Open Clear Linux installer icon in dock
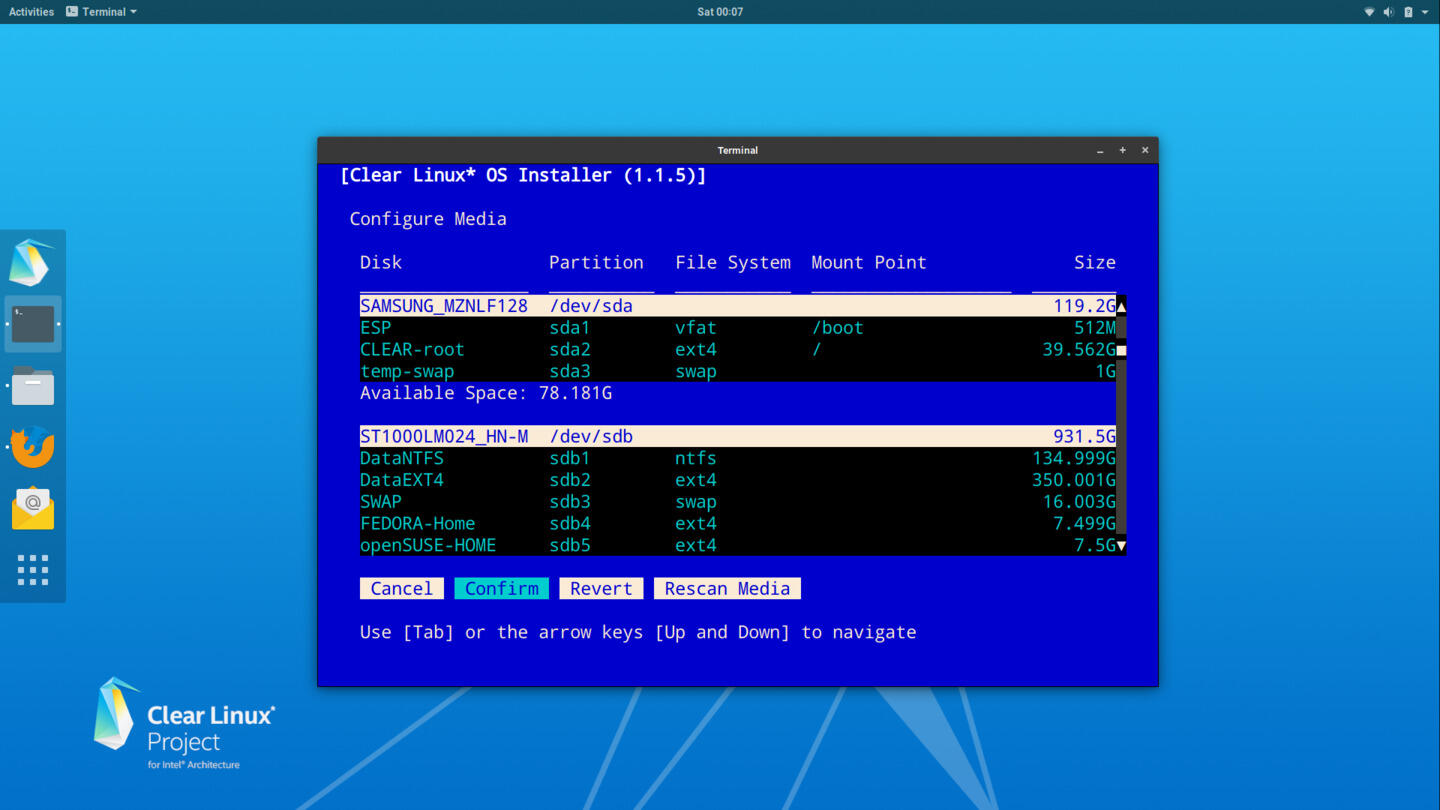Viewport: 1440px width, 810px height. [32, 262]
